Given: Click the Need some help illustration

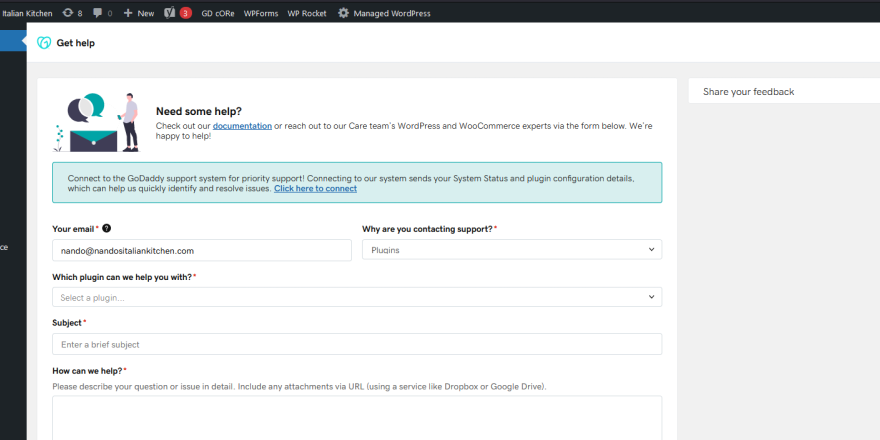Looking at the screenshot, I should pyautogui.click(x=97, y=122).
